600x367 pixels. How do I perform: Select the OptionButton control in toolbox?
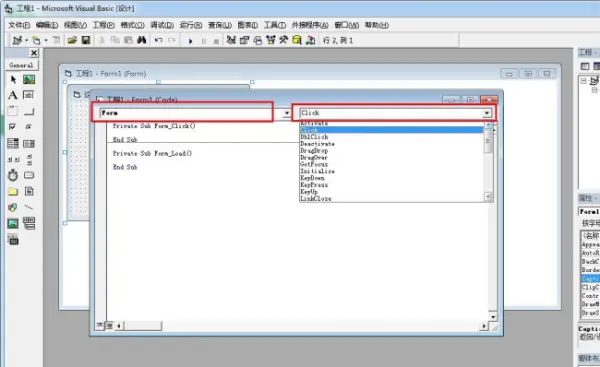coord(29,127)
